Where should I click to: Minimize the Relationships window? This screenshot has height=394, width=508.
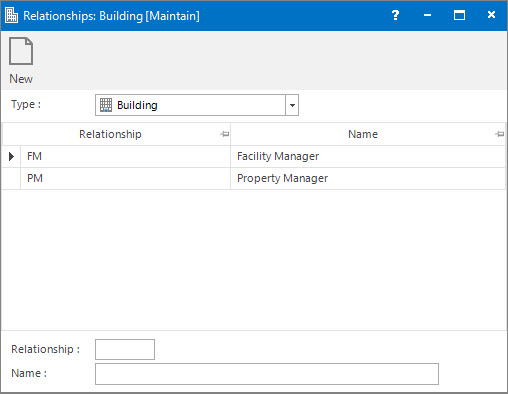click(x=427, y=15)
